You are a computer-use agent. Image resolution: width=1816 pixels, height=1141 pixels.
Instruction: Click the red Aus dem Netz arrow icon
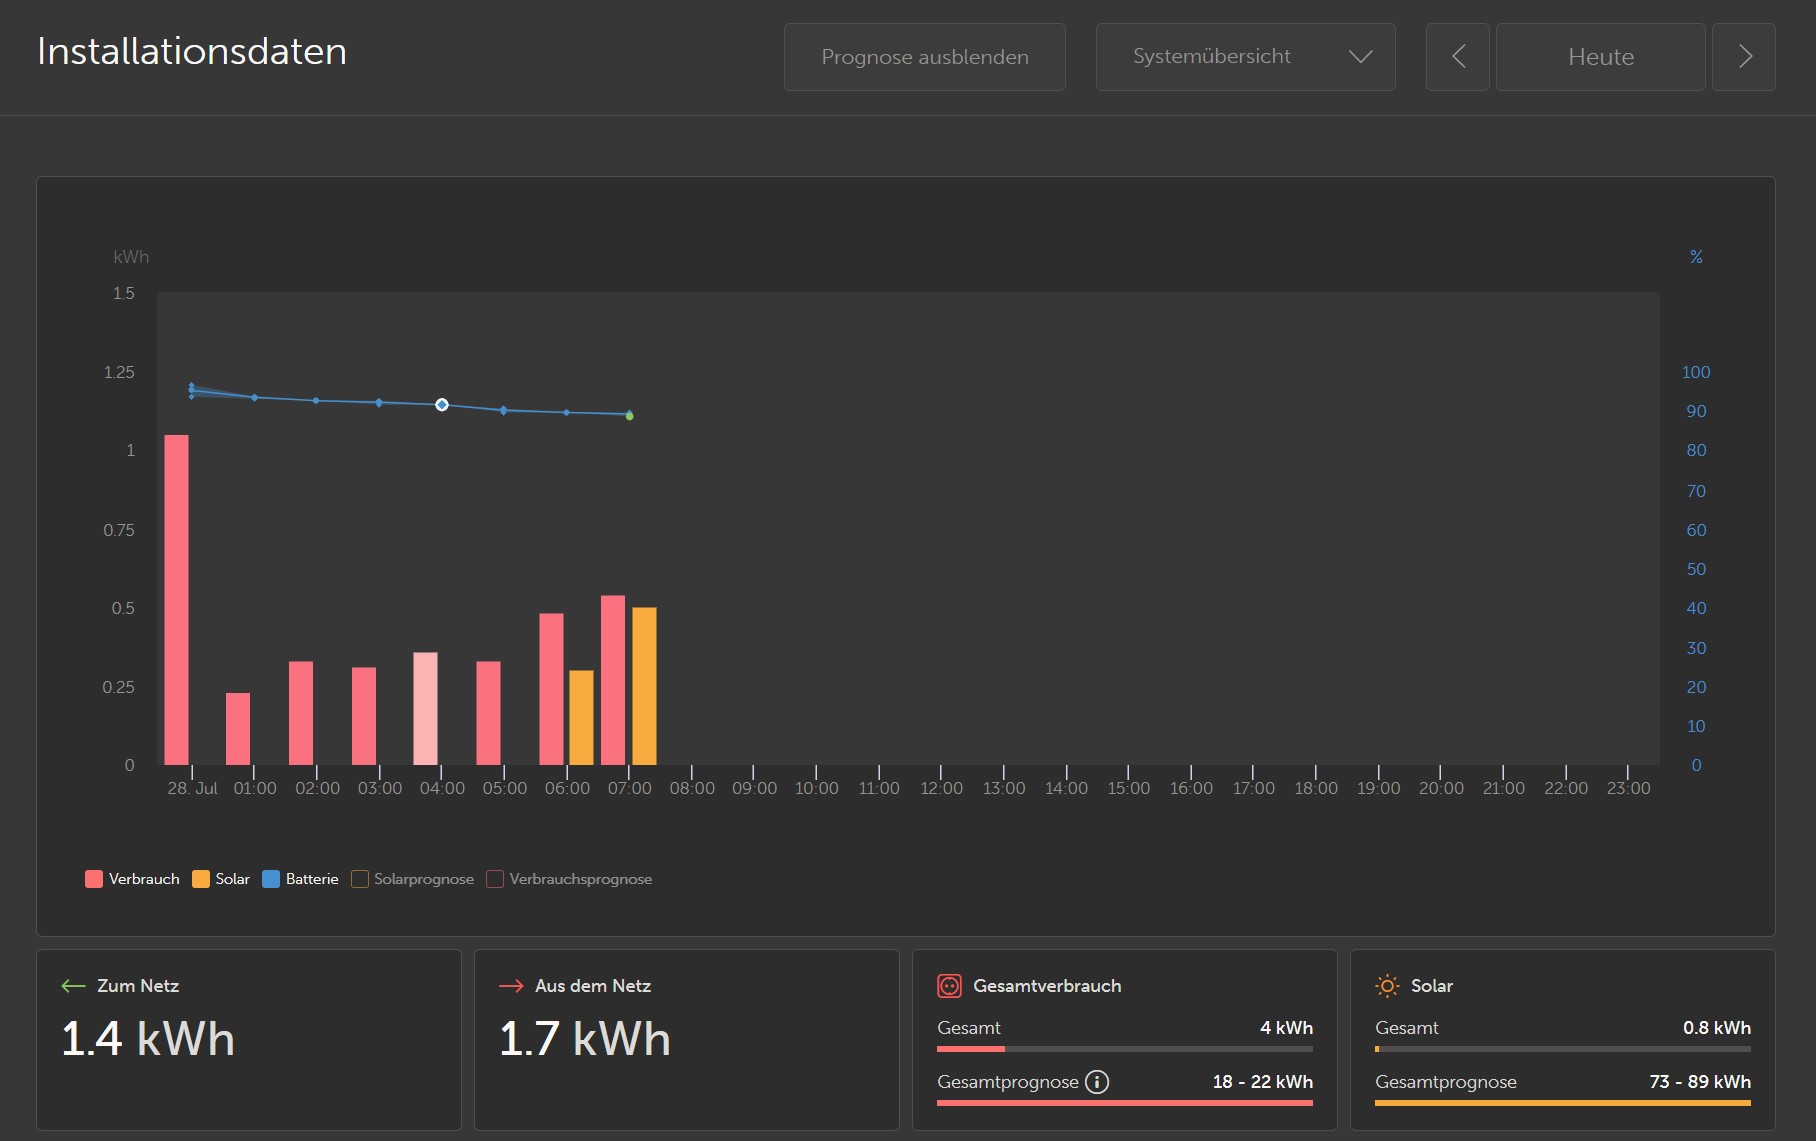pos(511,986)
